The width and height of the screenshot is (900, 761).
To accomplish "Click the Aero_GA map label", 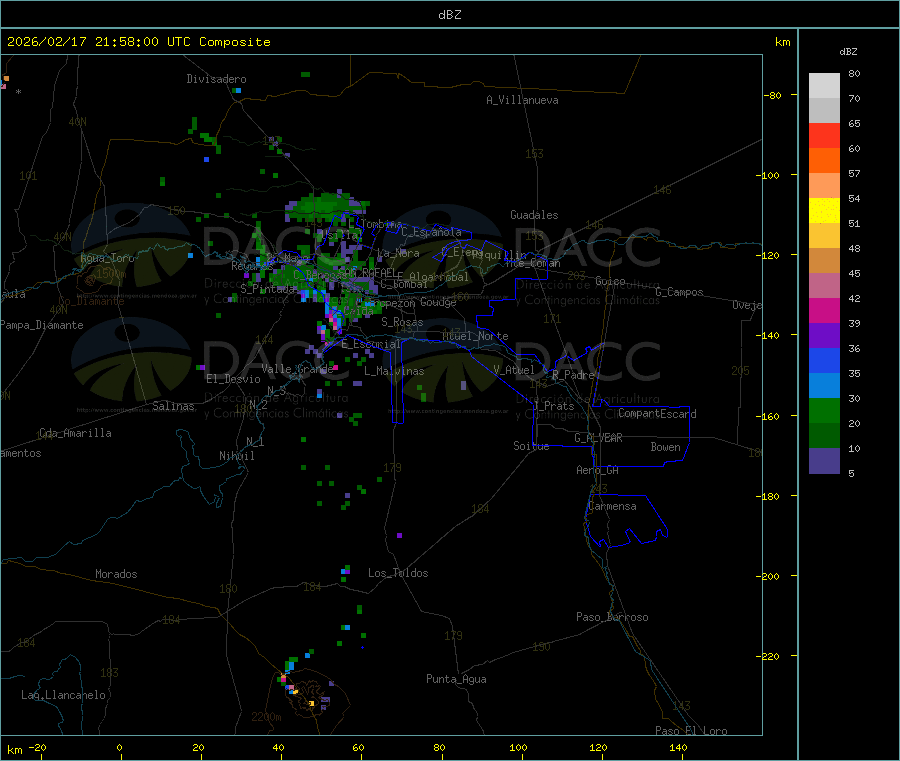I will pos(598,470).
